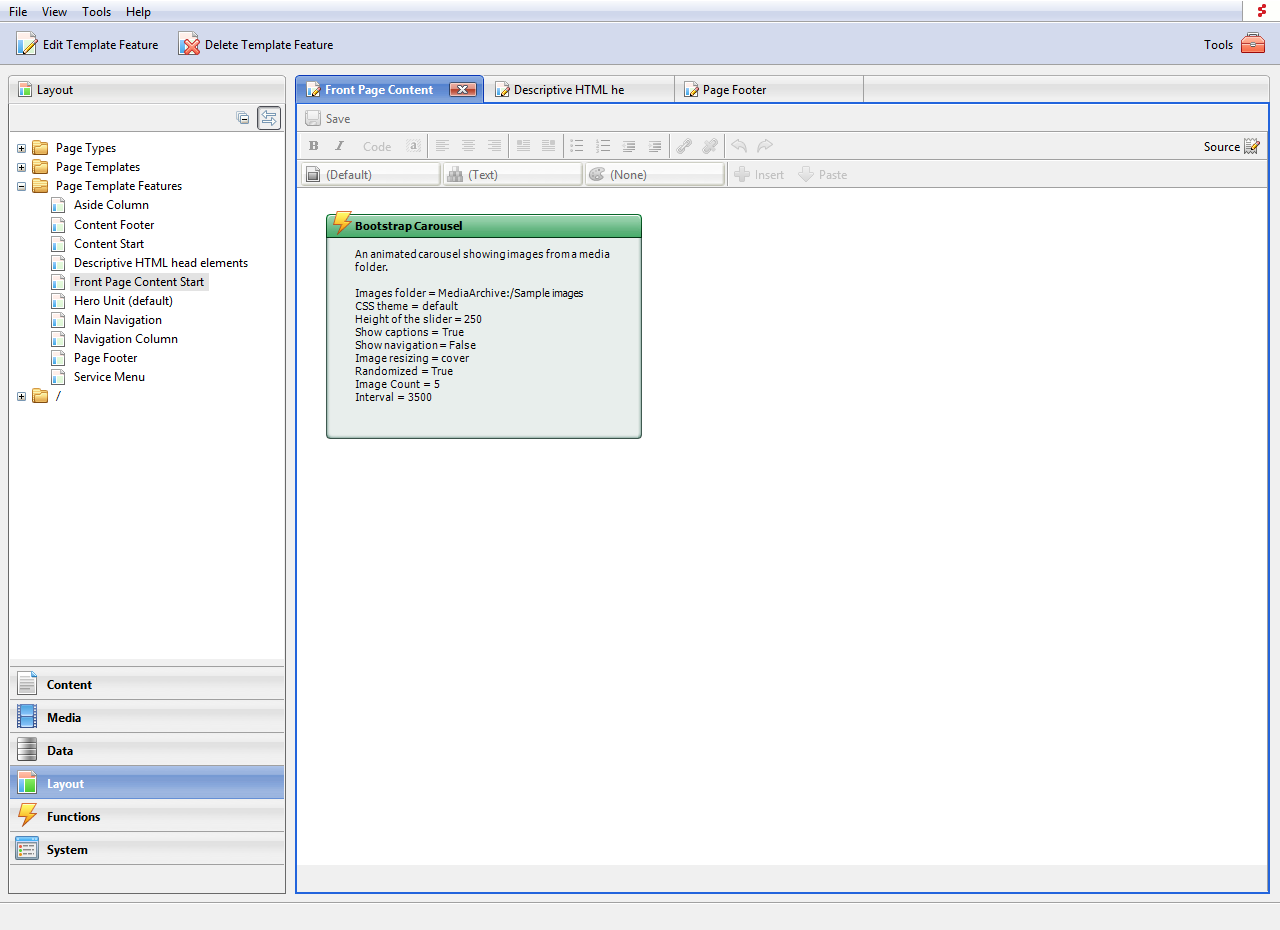Expand the Page Types folder
Image resolution: width=1280 pixels, height=930 pixels.
(21, 148)
